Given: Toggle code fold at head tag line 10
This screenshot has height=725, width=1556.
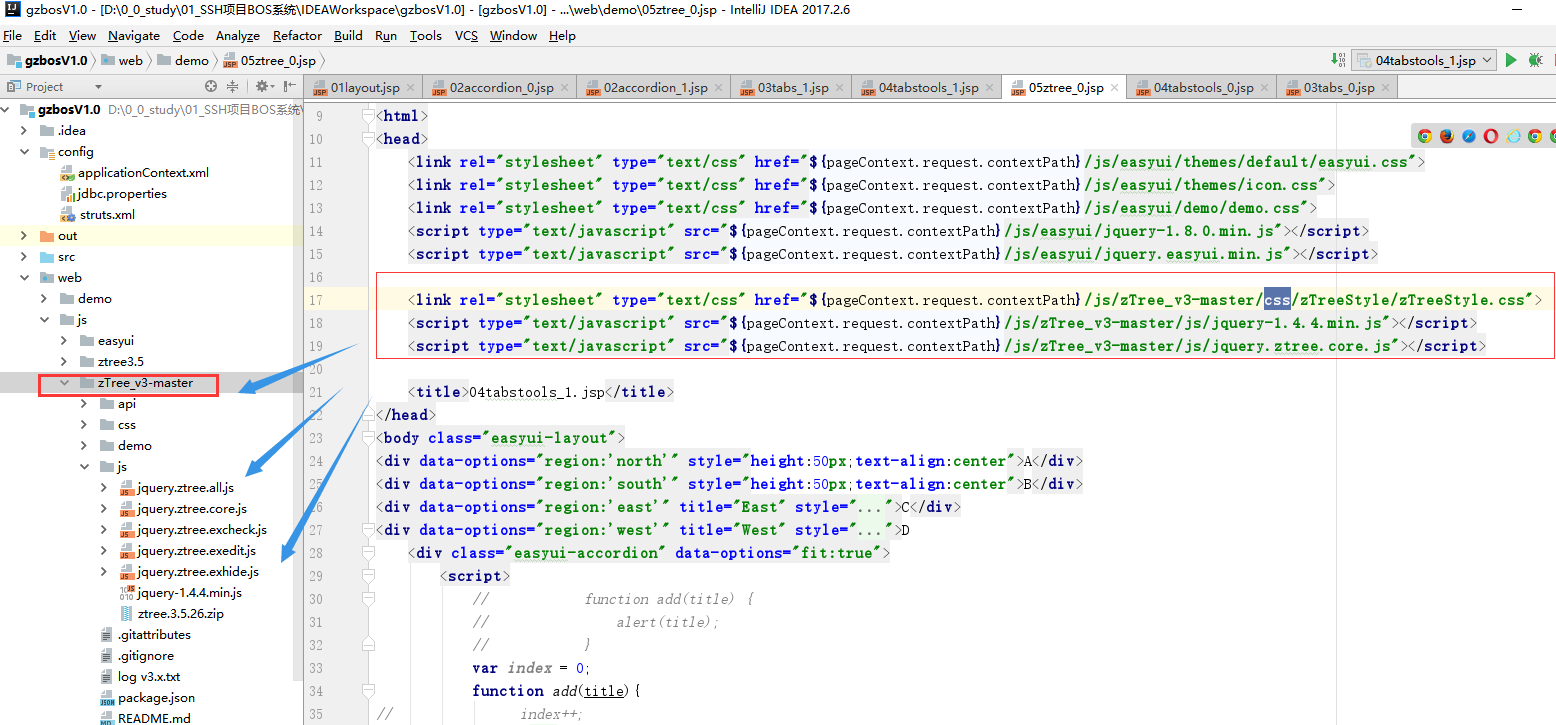Looking at the screenshot, I should tap(369, 139).
